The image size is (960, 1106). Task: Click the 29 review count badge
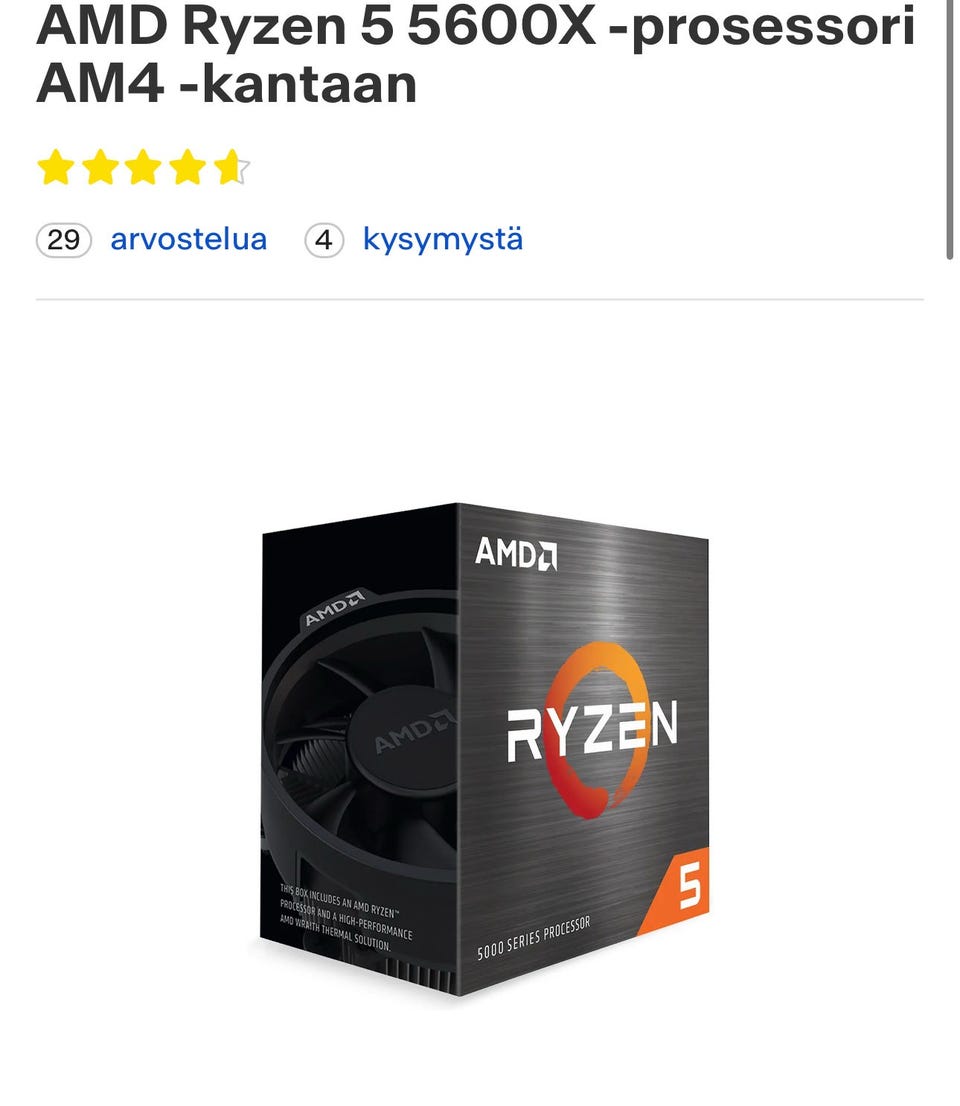point(63,241)
